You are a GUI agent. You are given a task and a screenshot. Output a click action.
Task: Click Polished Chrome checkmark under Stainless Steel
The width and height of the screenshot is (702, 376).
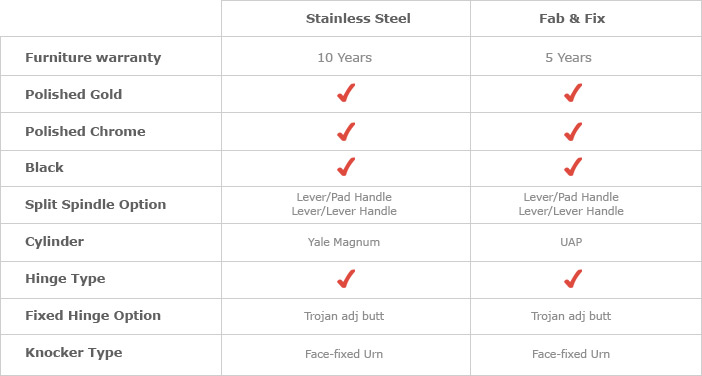point(346,132)
